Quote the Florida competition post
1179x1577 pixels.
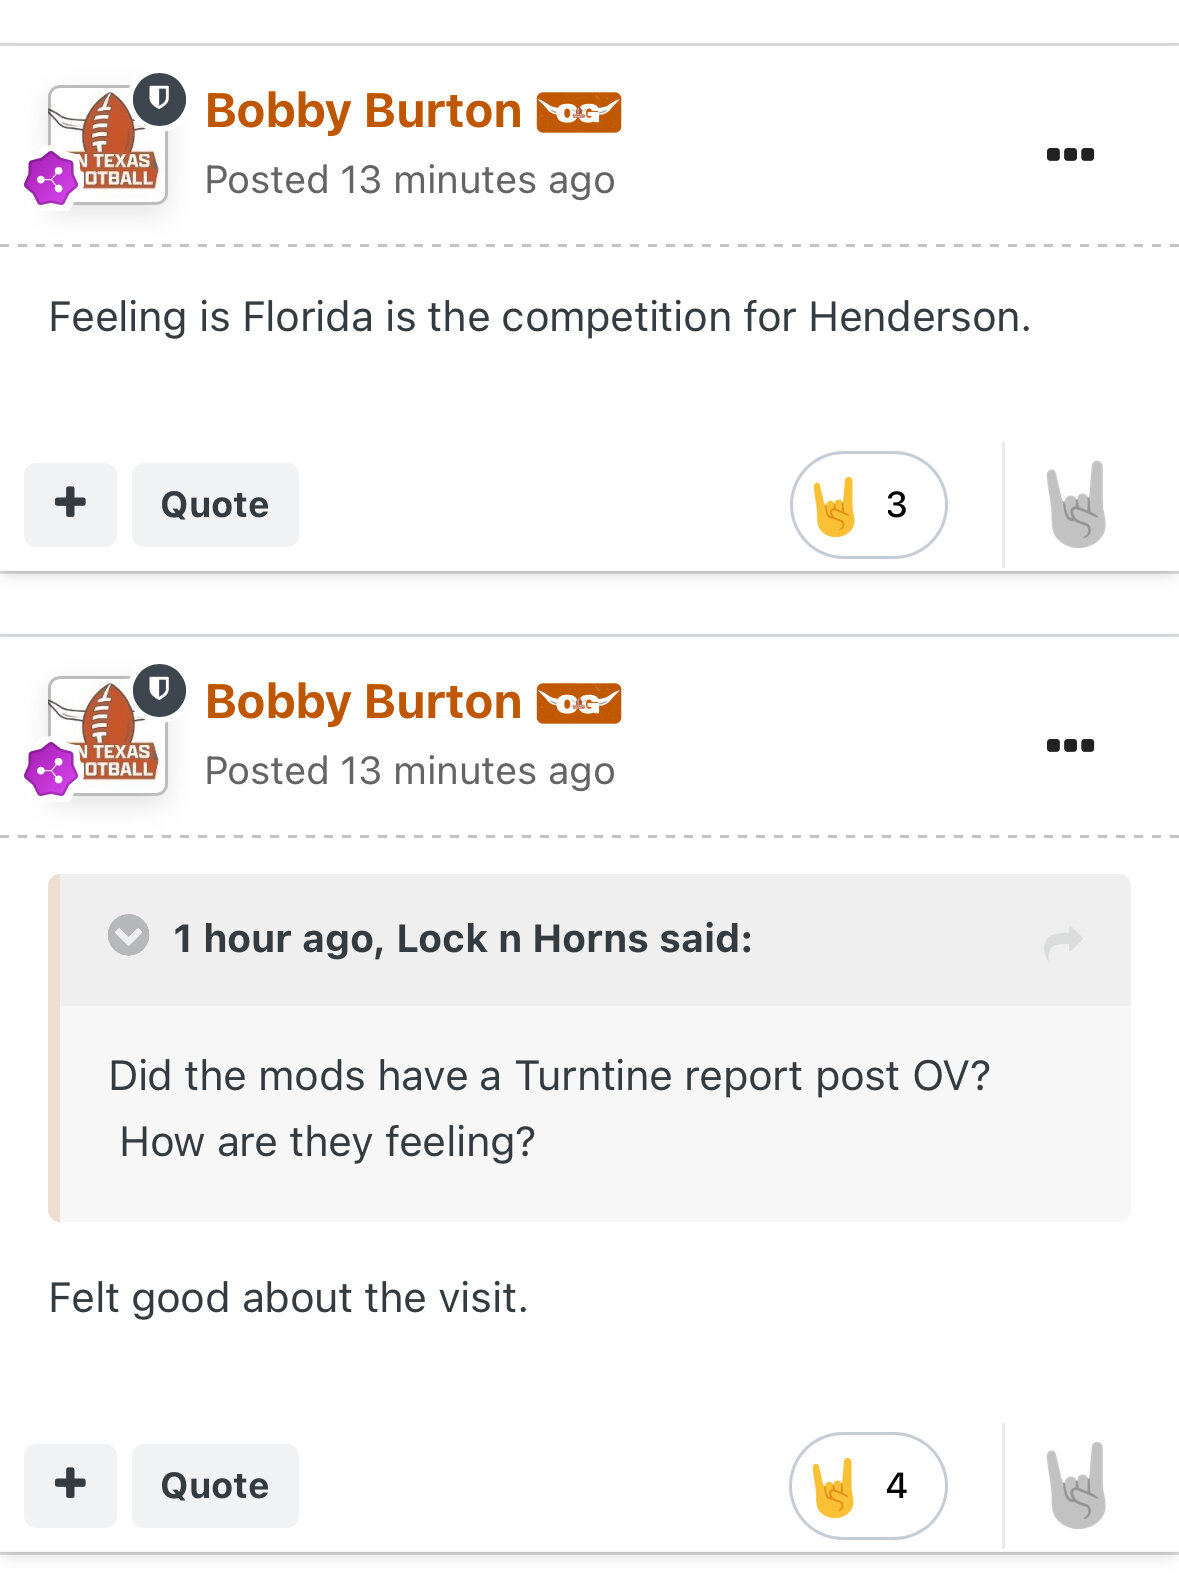click(215, 504)
